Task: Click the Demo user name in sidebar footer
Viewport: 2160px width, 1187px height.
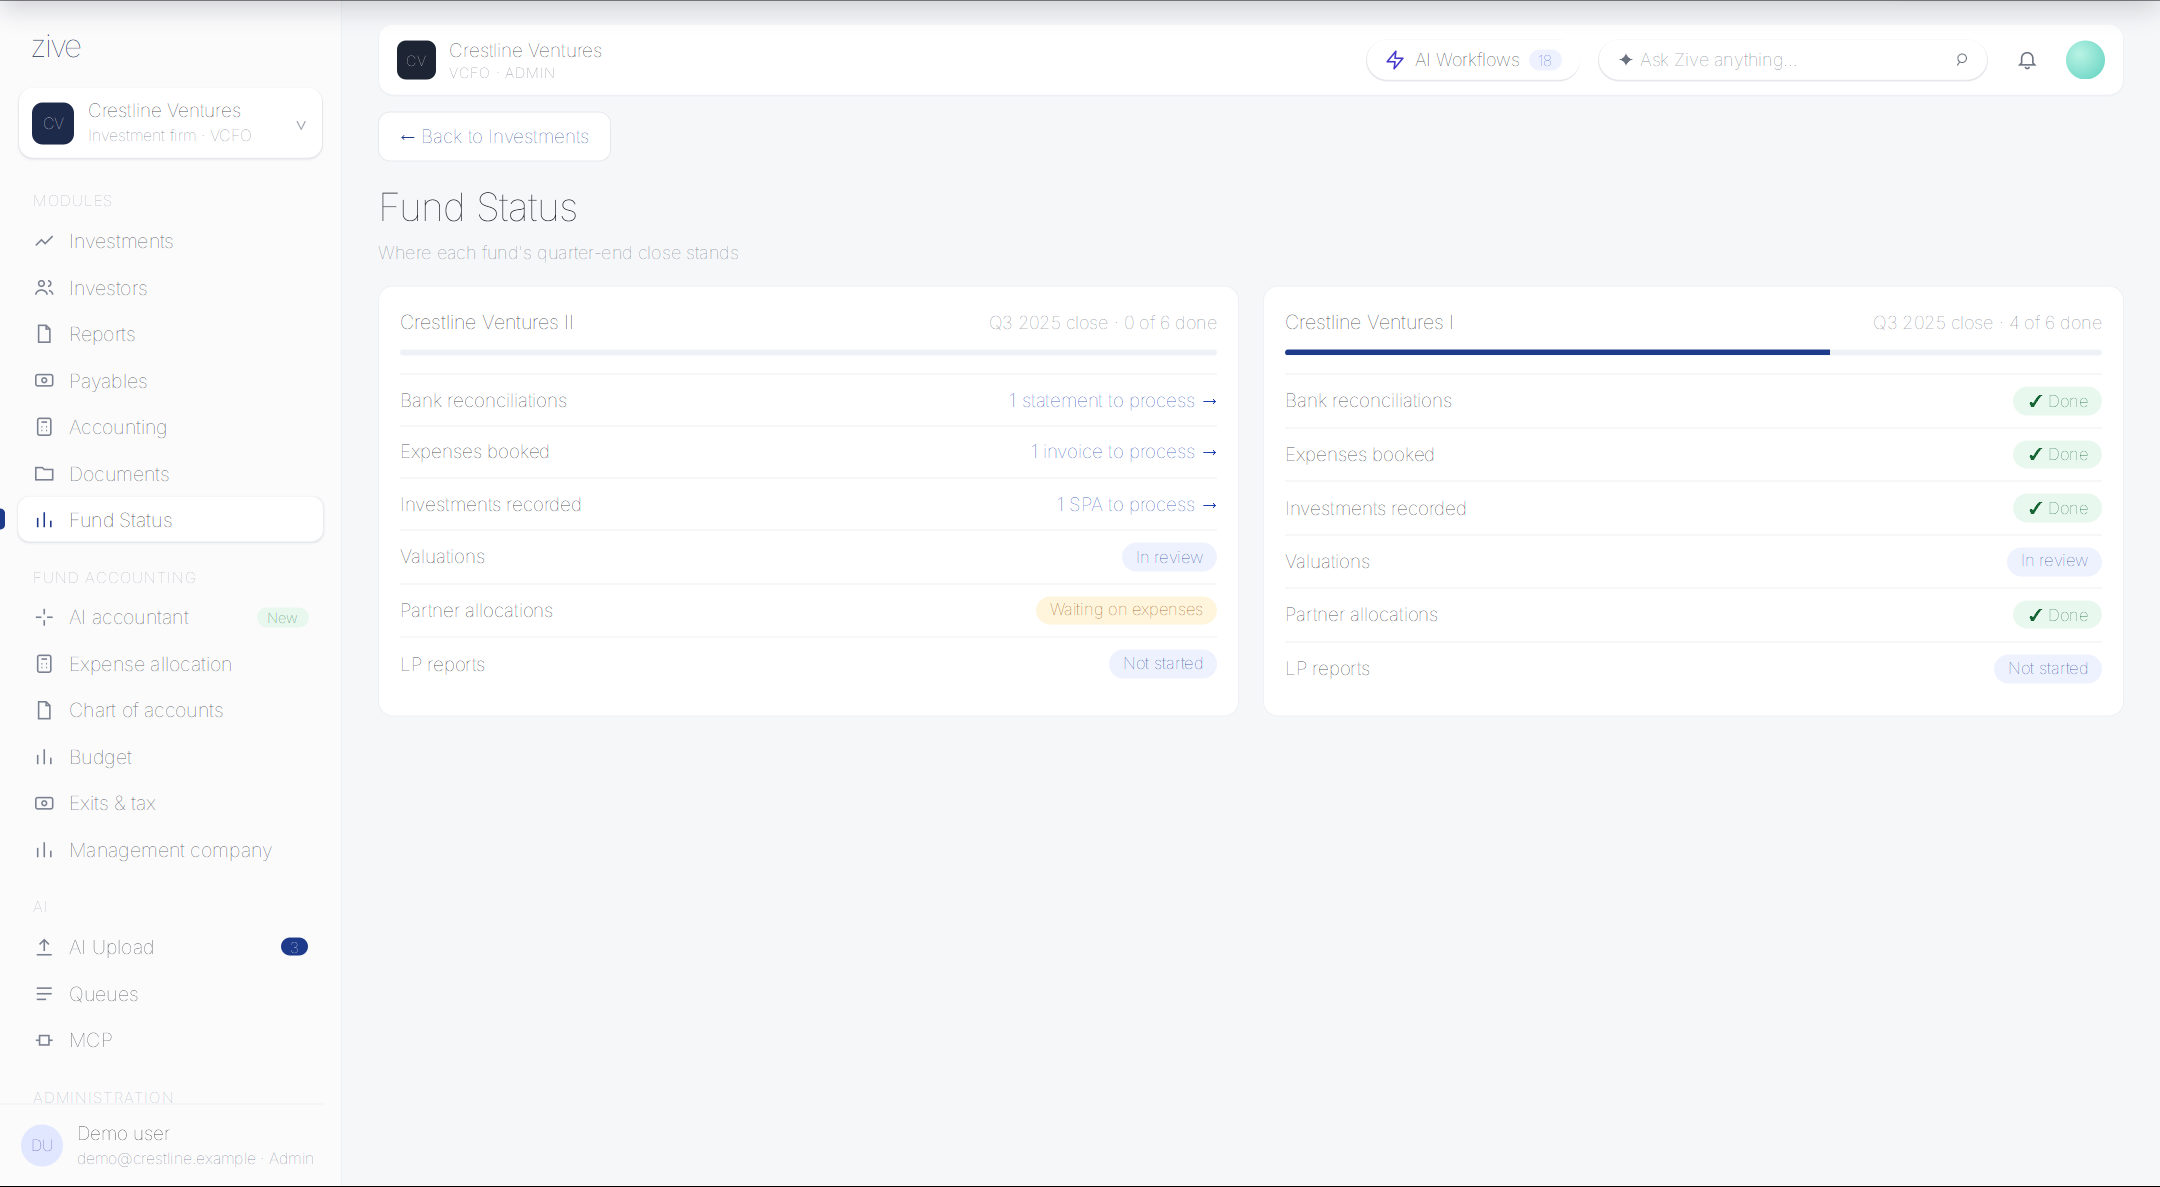Action: pyautogui.click(x=123, y=1133)
